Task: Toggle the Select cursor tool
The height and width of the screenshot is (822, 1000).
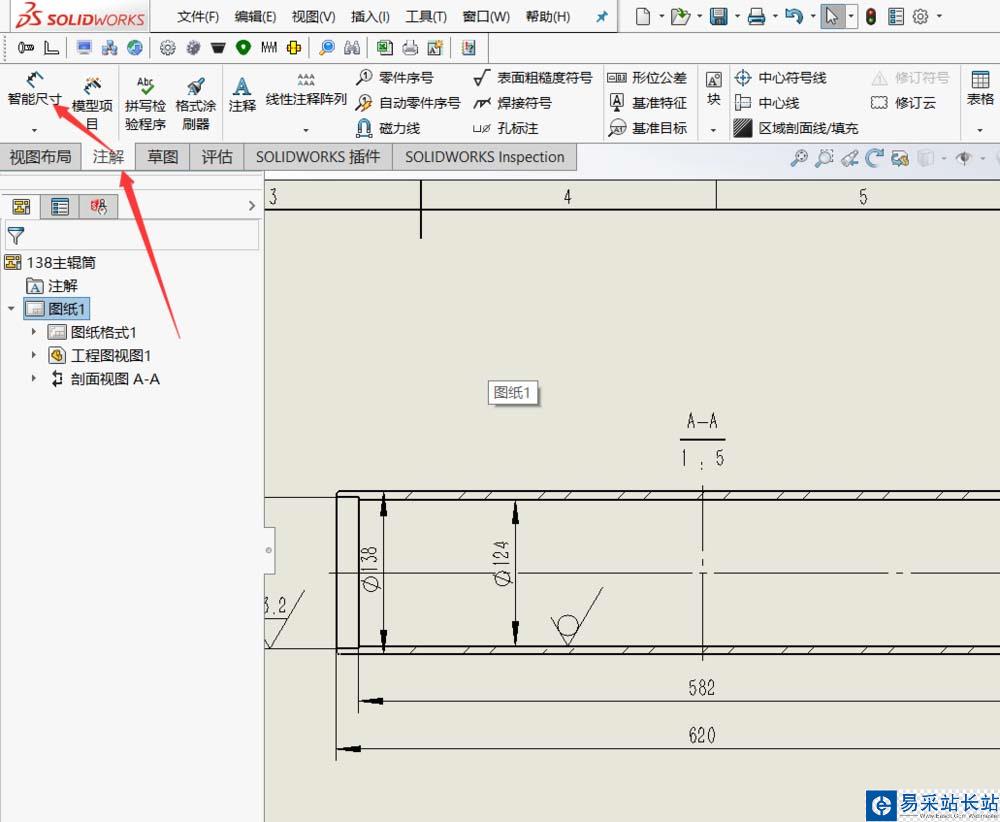Action: click(x=832, y=16)
